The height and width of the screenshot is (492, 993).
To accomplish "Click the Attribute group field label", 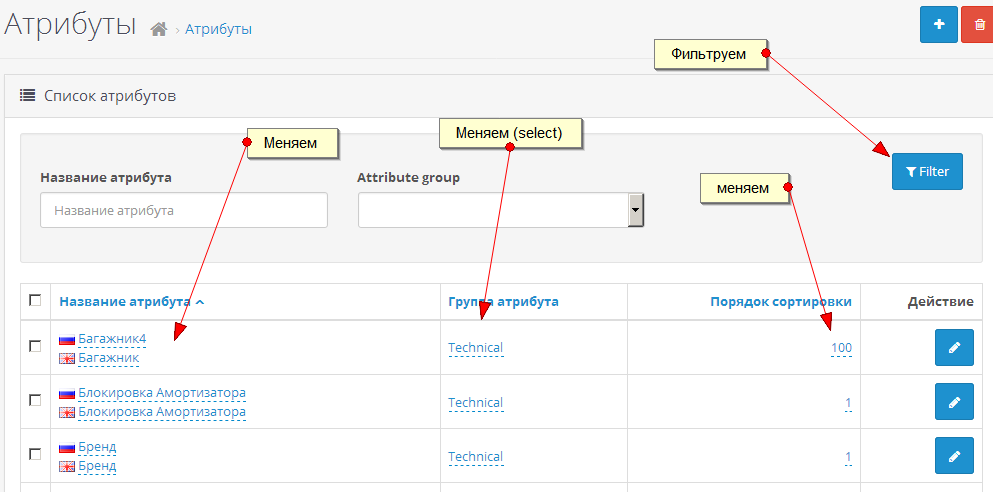I will pos(408,178).
